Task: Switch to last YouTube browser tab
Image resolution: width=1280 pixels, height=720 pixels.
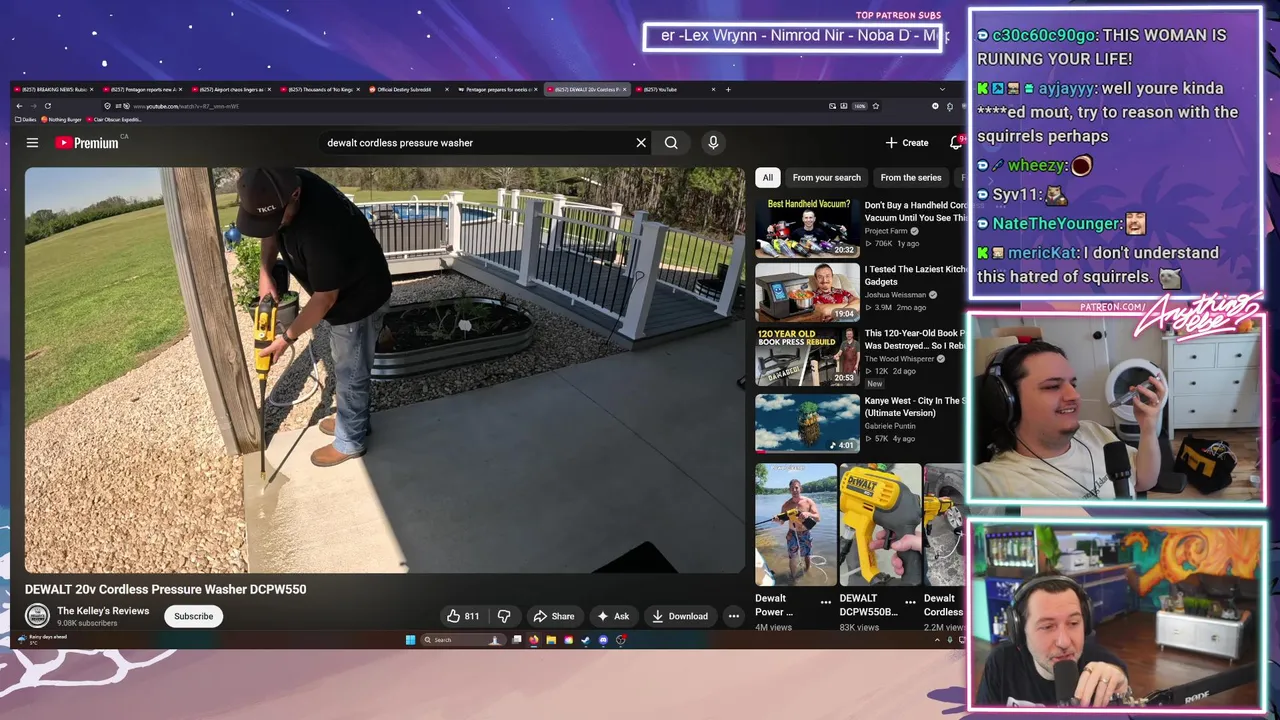Action: pos(676,89)
